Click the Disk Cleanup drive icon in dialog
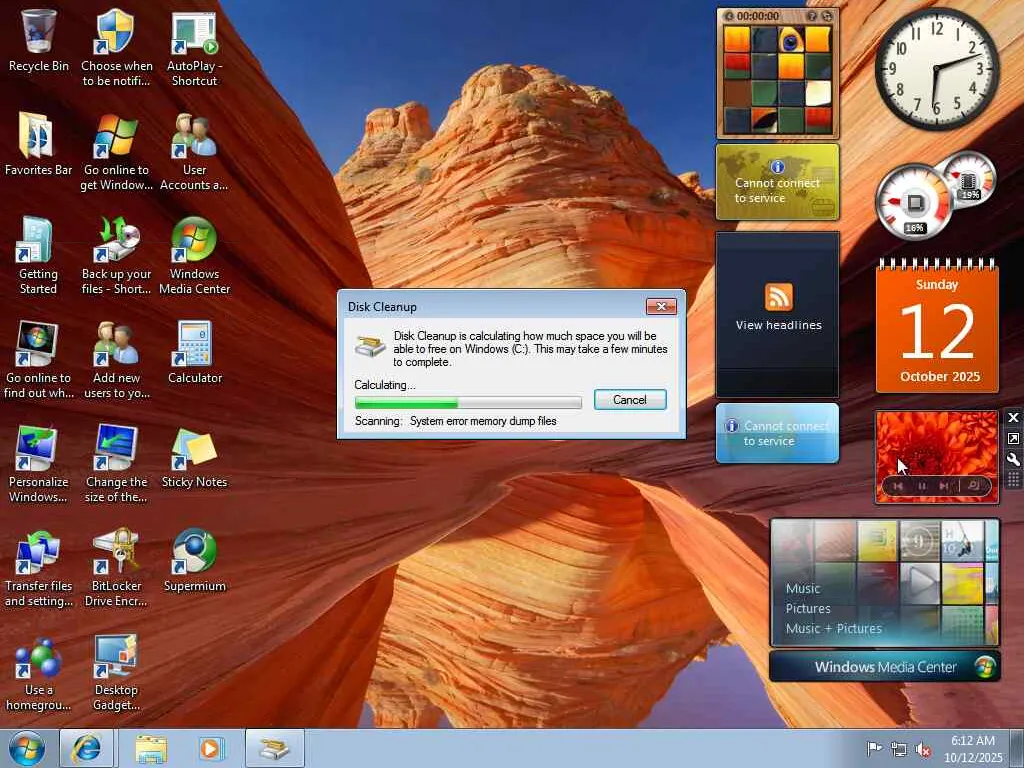This screenshot has width=1024, height=768. click(x=370, y=345)
